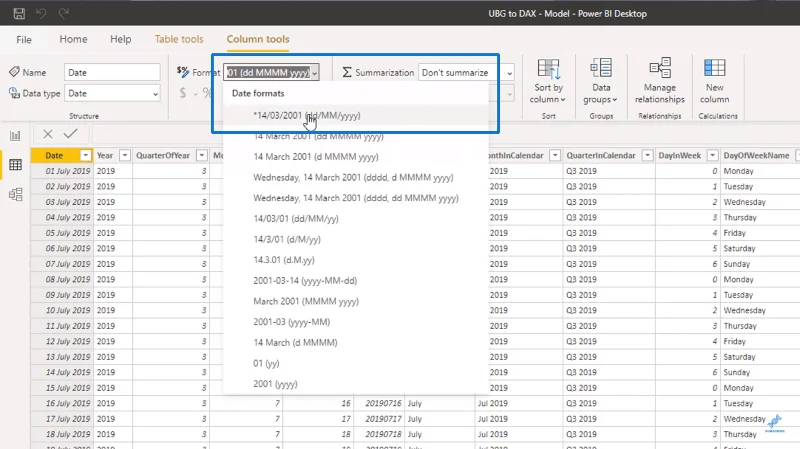Select the Data view table icon
Viewport: 800px width, 449px height.
coord(15,165)
